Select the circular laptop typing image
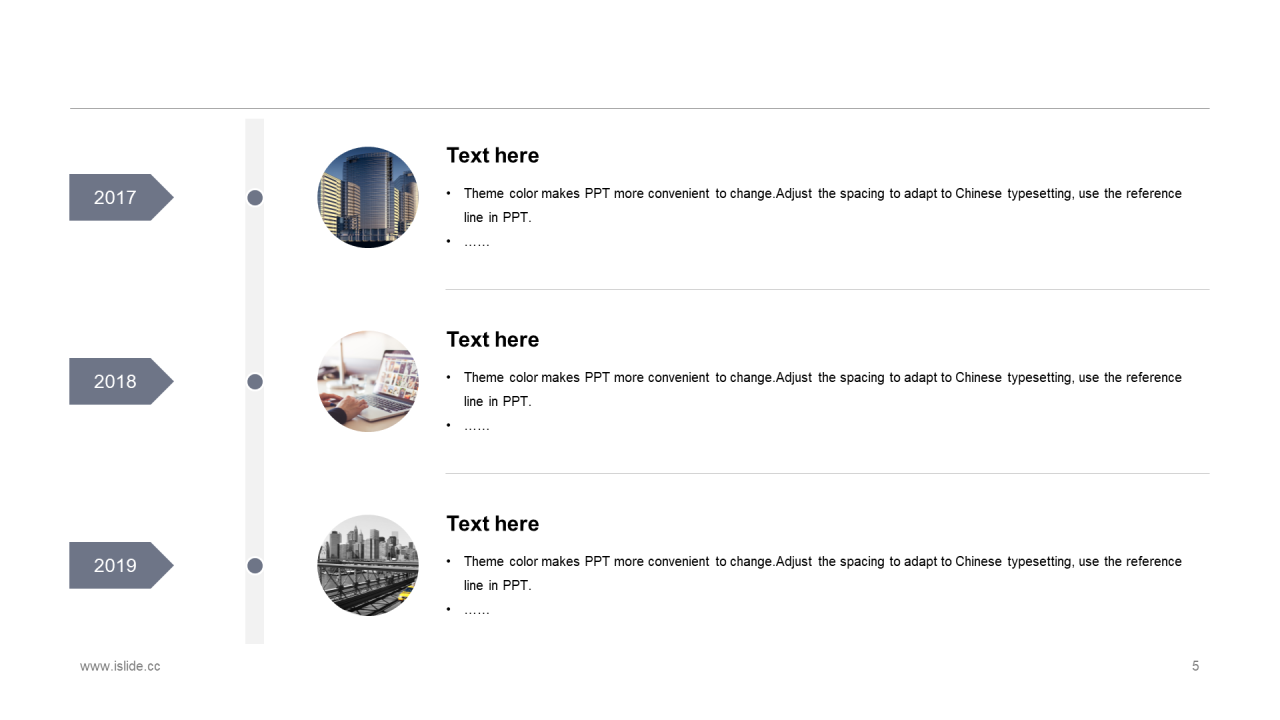This screenshot has width=1280, height=720. [368, 381]
